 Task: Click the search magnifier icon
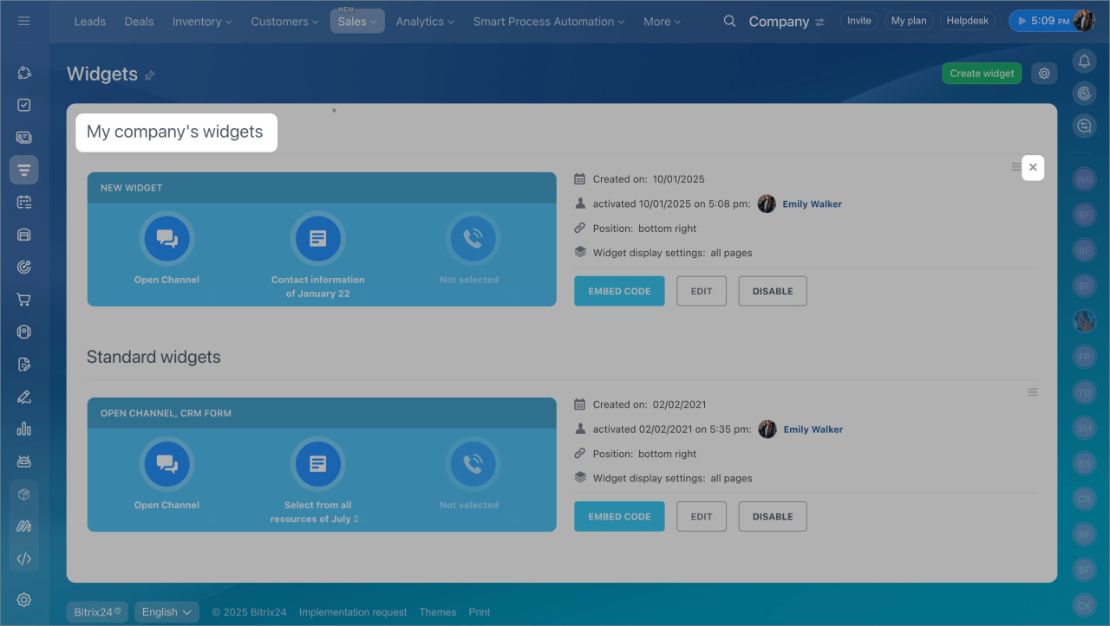point(729,21)
